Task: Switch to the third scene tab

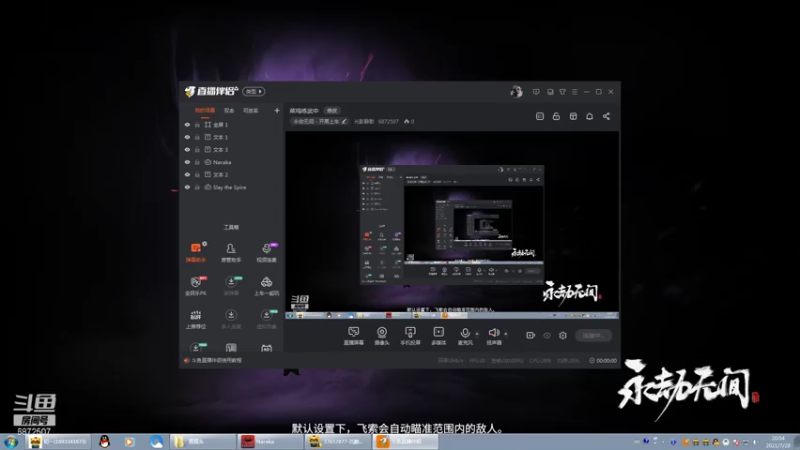Action: pyautogui.click(x=251, y=110)
